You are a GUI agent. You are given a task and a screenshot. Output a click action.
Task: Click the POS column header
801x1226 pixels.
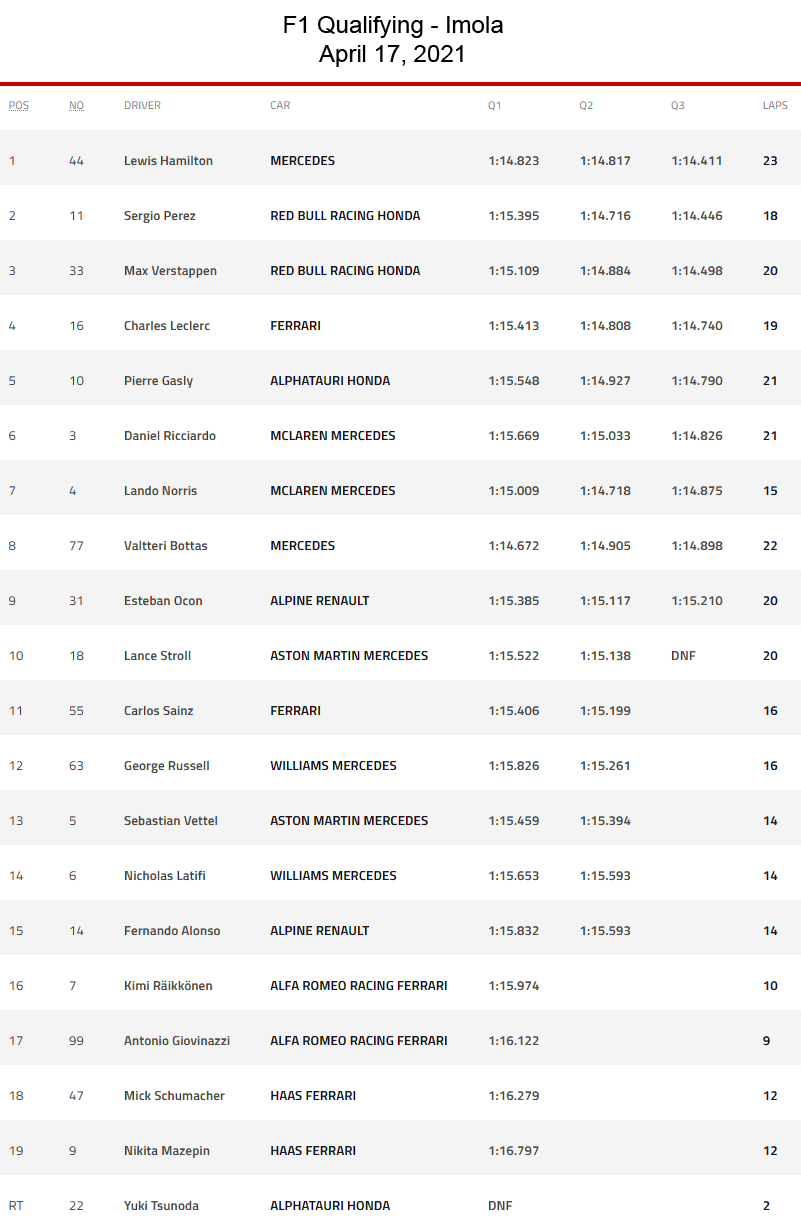(19, 105)
